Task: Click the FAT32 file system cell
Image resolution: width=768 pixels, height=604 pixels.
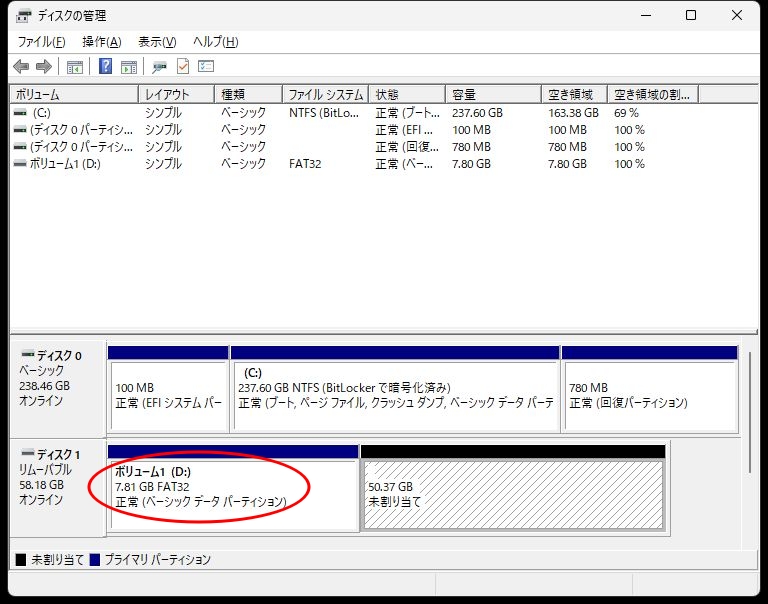Action: pyautogui.click(x=305, y=164)
